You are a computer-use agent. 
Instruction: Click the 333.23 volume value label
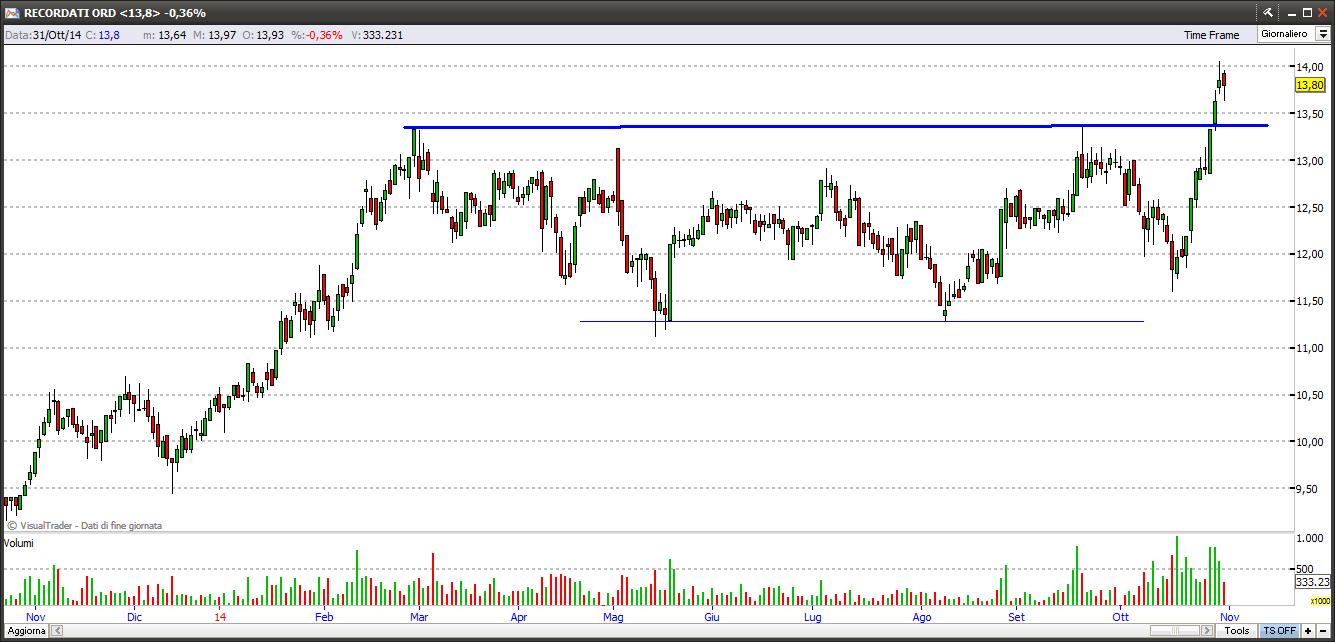click(x=1312, y=582)
